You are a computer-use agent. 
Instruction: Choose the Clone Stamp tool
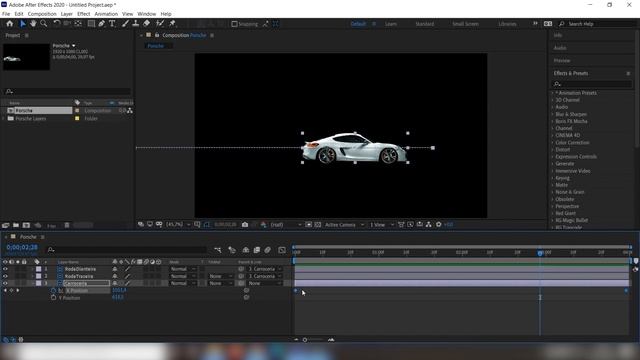point(136,24)
